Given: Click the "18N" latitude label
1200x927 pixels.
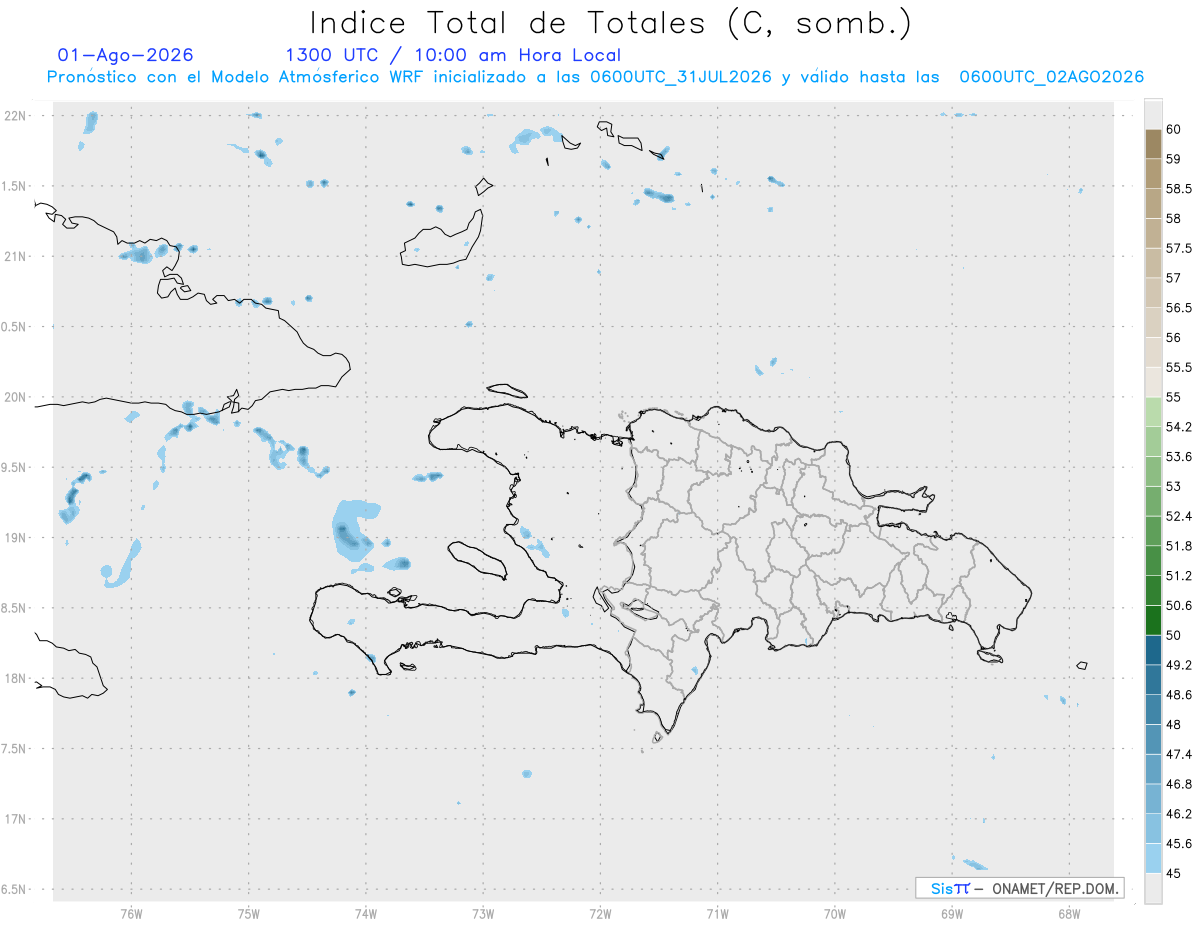Looking at the screenshot, I should tap(15, 679).
